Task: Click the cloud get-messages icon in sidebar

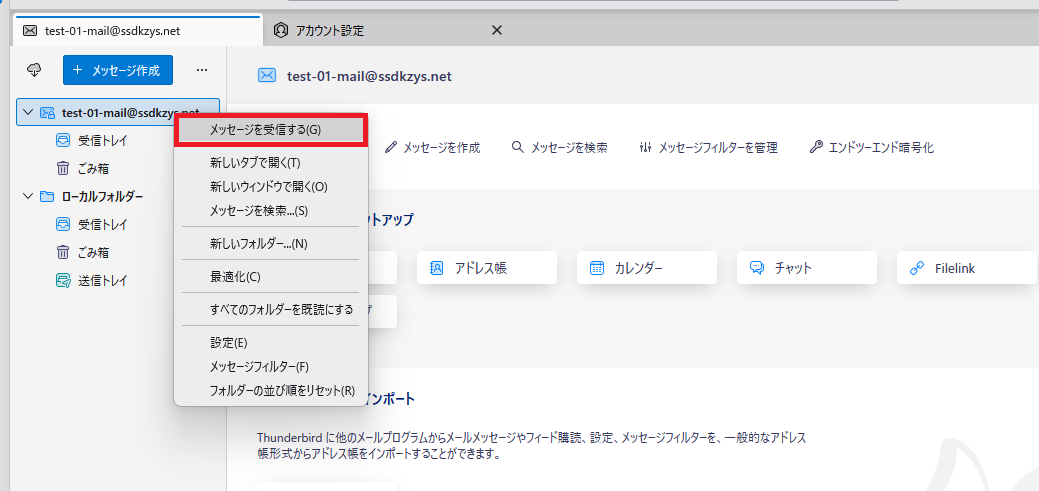Action: [x=34, y=70]
